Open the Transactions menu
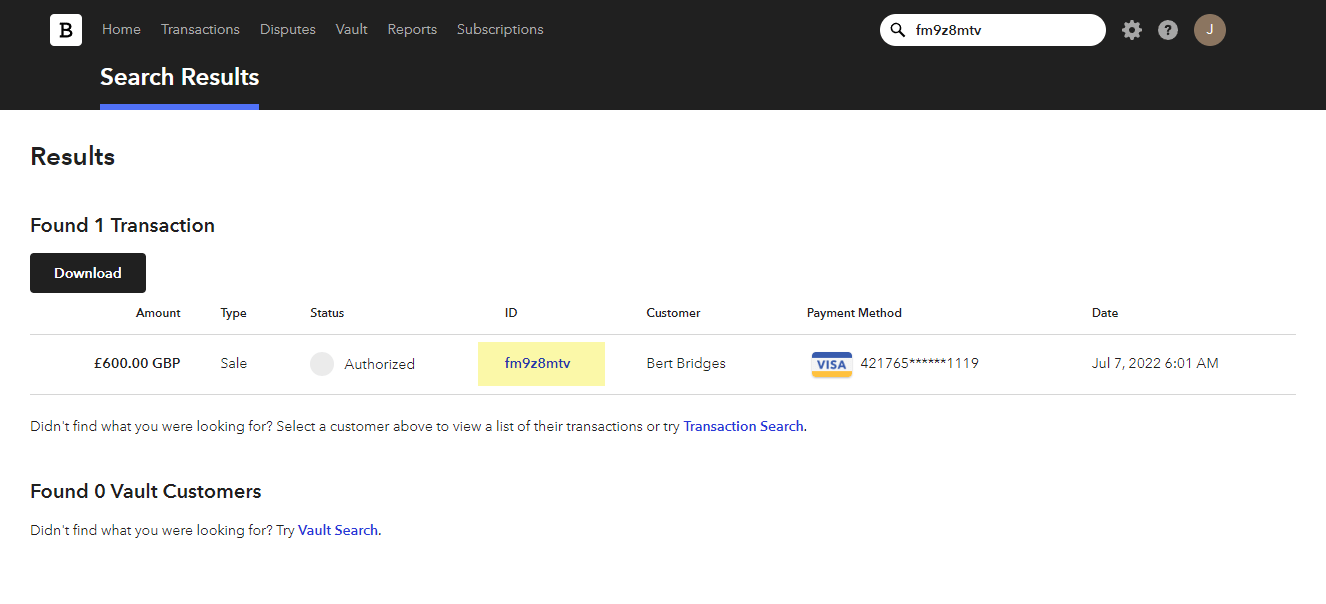Screen dimensions: 1326x604 tap(200, 30)
